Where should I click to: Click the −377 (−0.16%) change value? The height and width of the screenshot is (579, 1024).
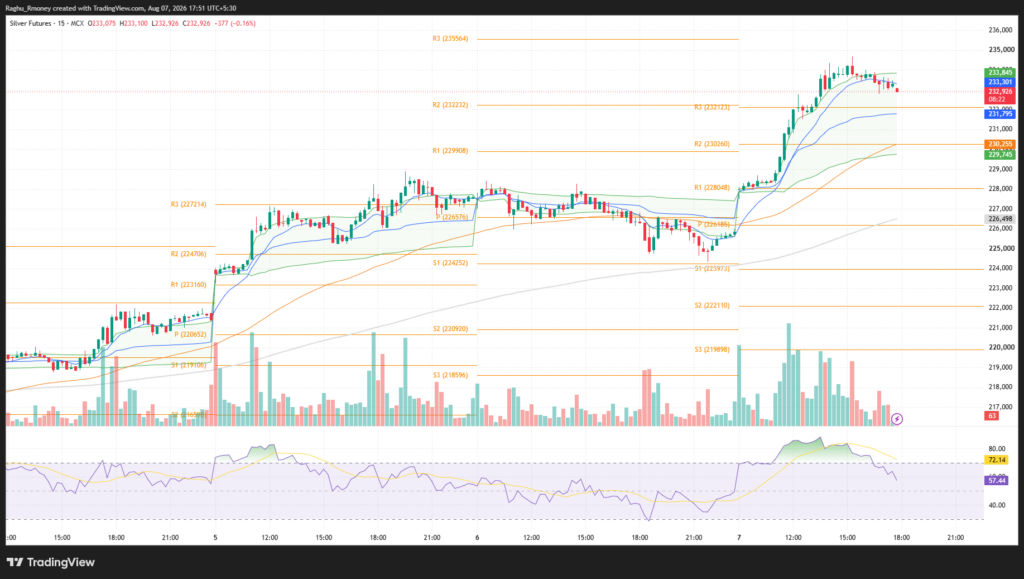pos(235,23)
